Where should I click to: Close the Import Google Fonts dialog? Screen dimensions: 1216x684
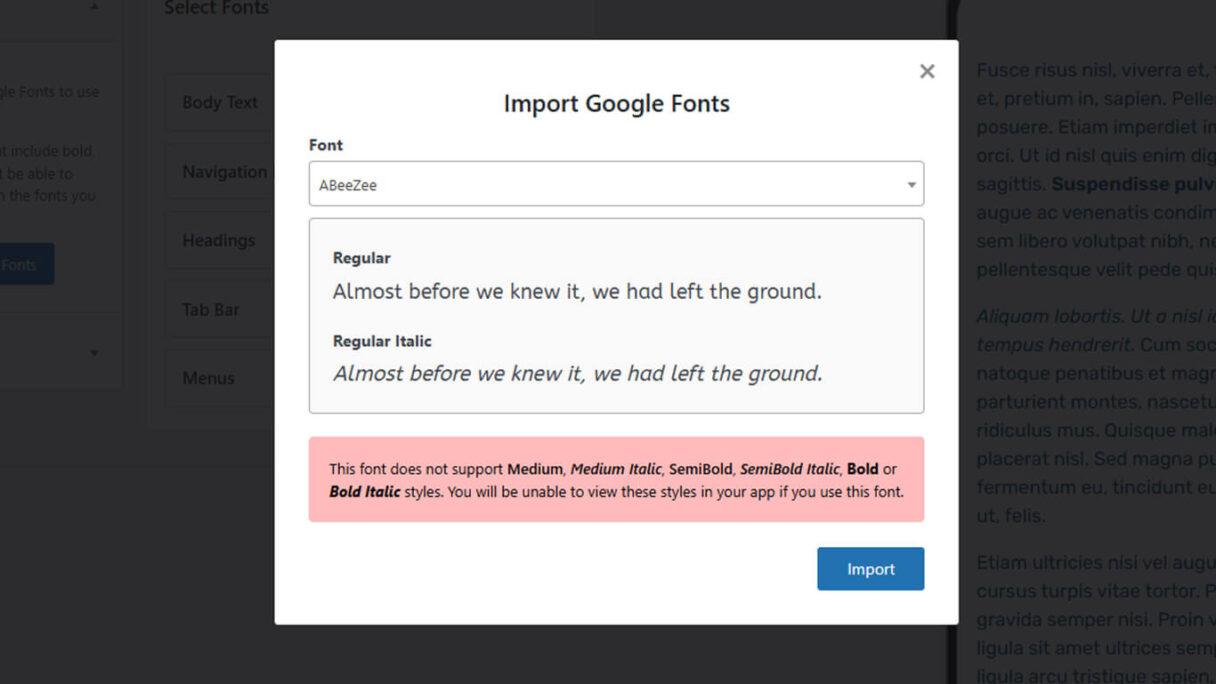[x=927, y=71]
